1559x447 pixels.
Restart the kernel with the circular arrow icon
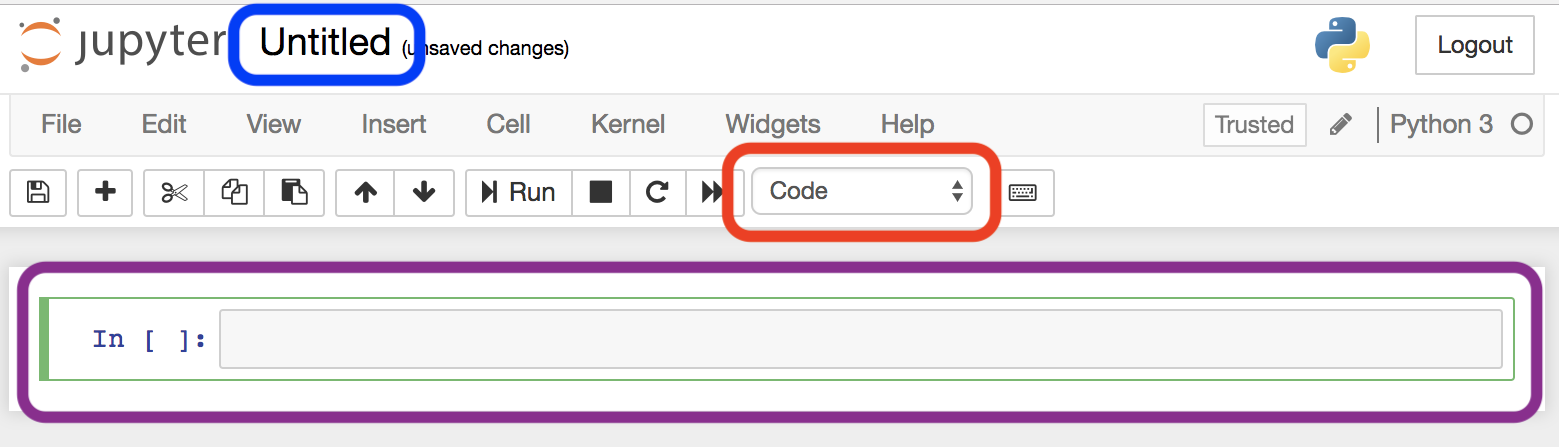[x=657, y=192]
